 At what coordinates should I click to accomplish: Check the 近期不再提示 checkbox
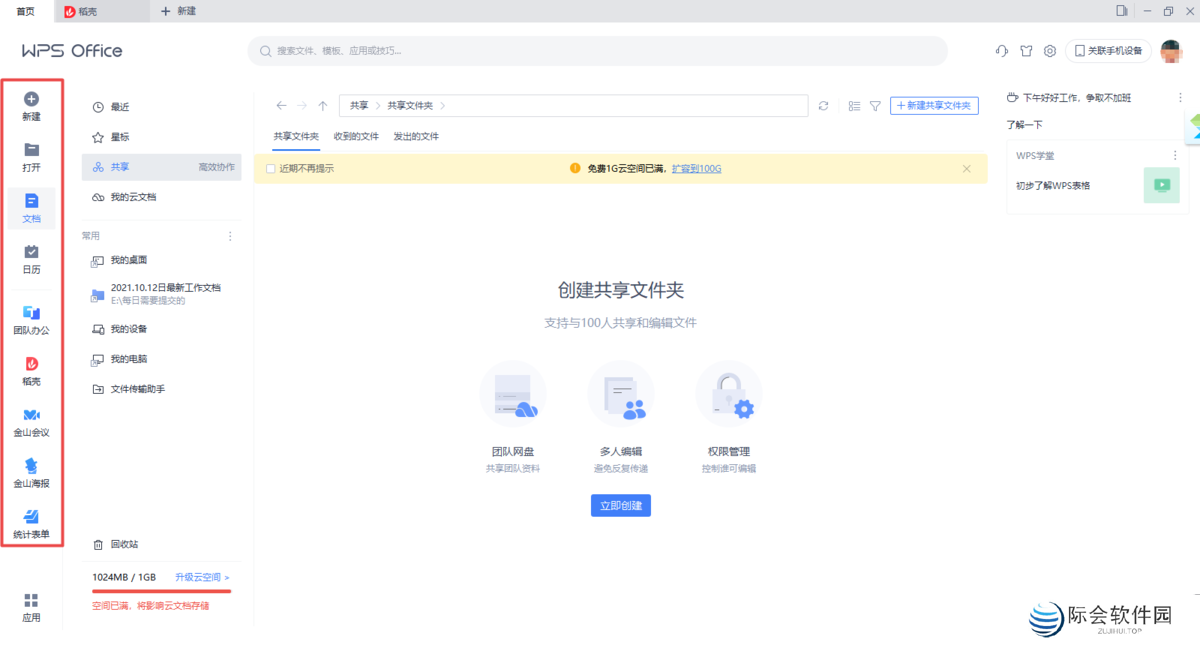pos(271,169)
